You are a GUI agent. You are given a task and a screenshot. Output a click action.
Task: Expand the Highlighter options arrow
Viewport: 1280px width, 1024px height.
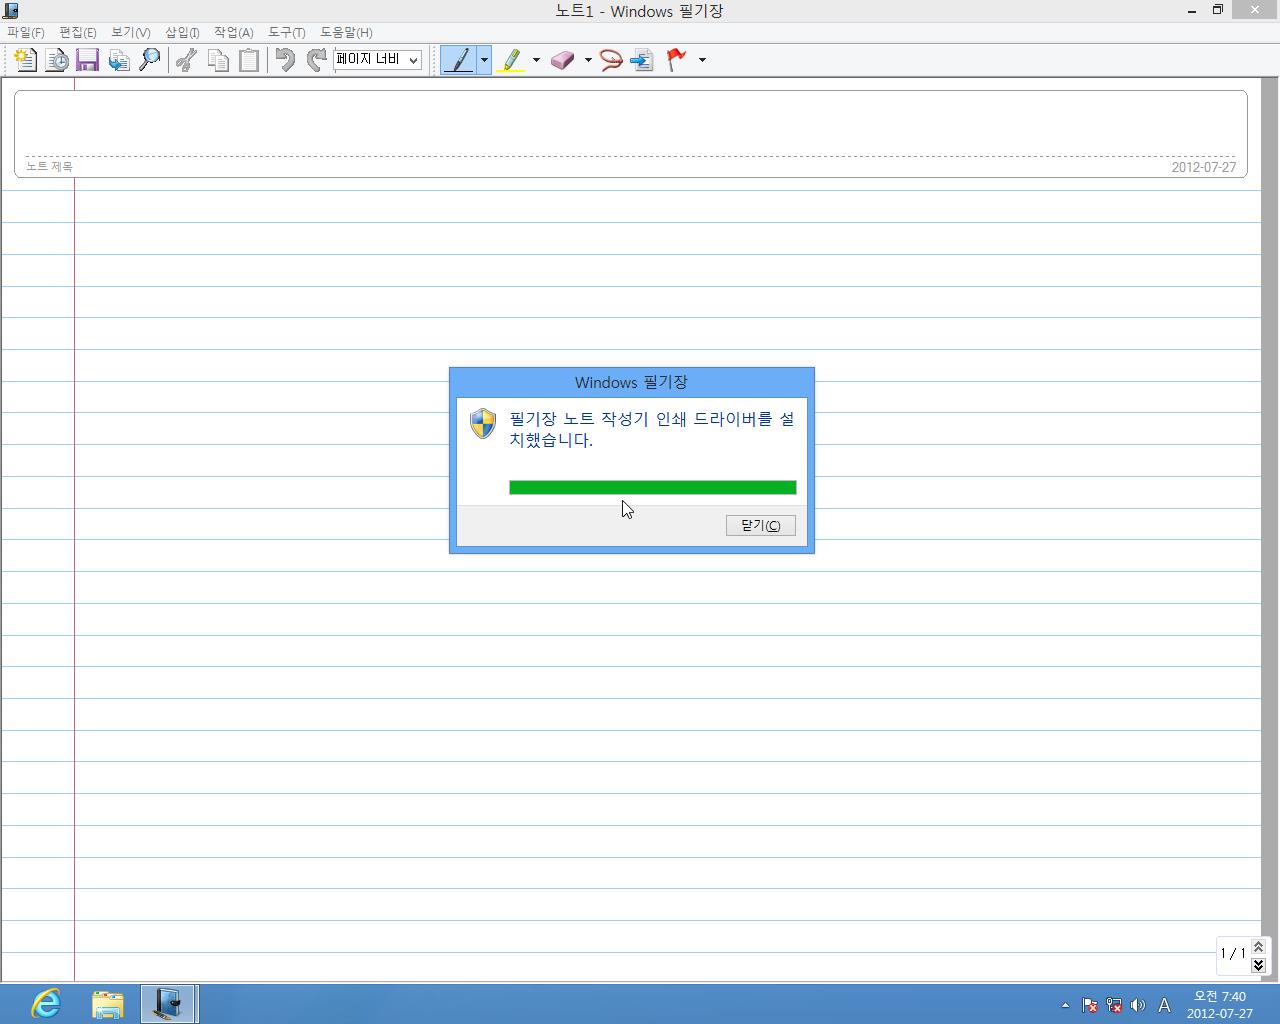(536, 60)
